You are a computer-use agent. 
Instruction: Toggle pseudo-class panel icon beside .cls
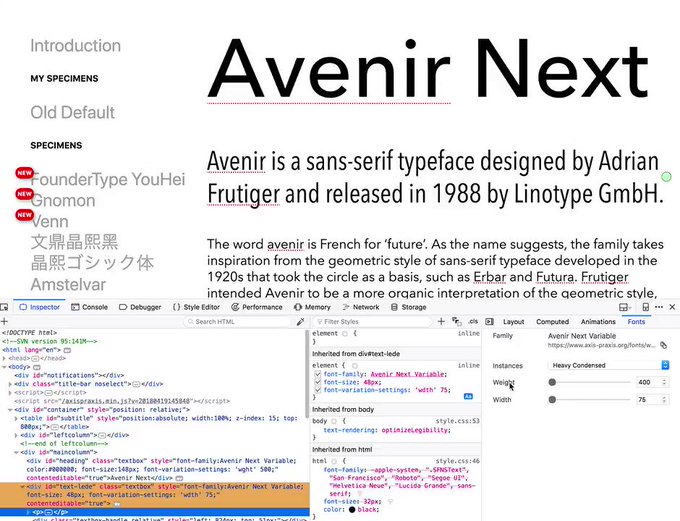(457, 321)
